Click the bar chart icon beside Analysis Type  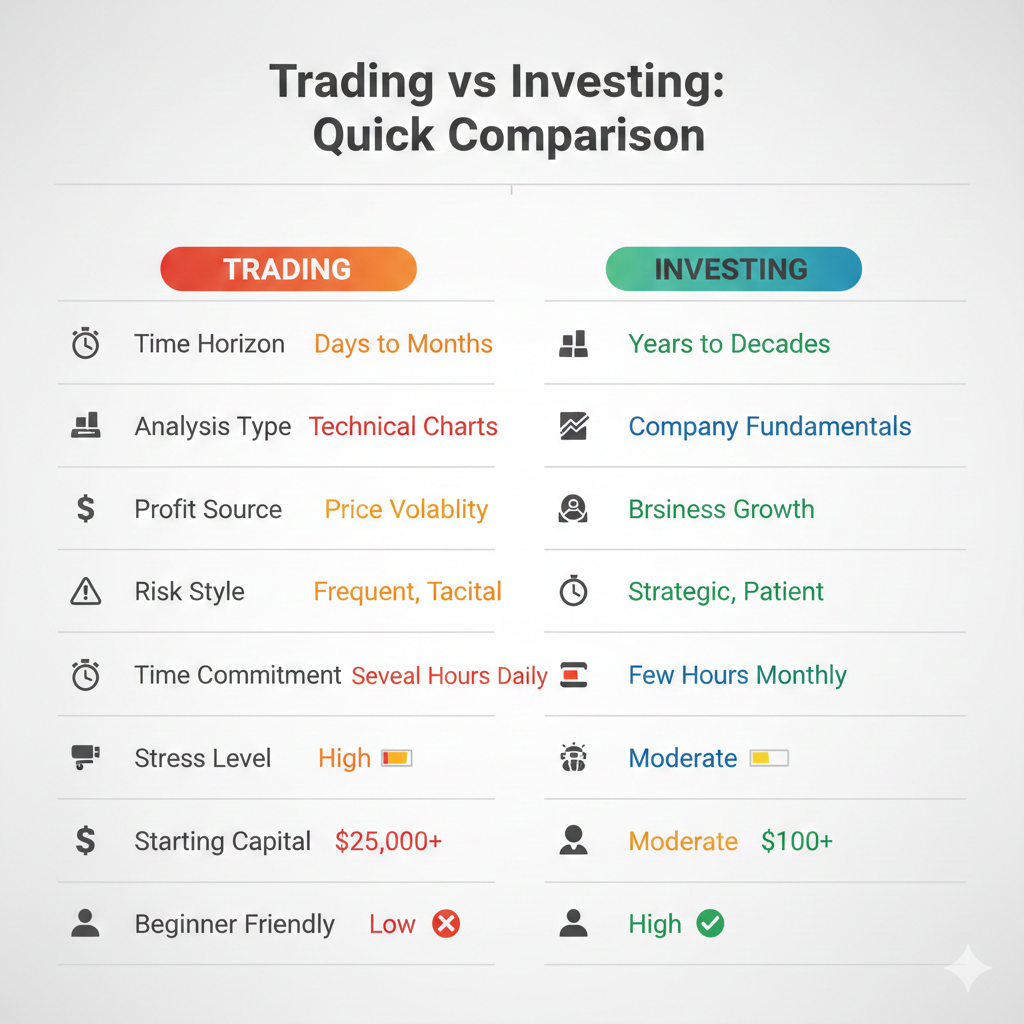click(86, 426)
